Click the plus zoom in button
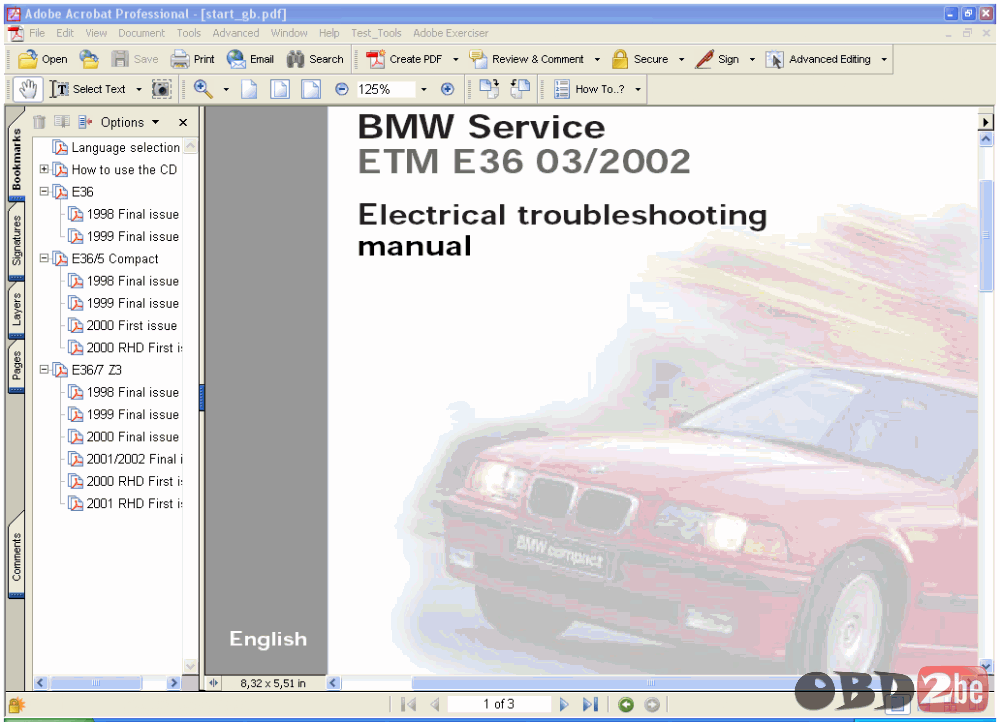The image size is (1000, 722). (448, 89)
